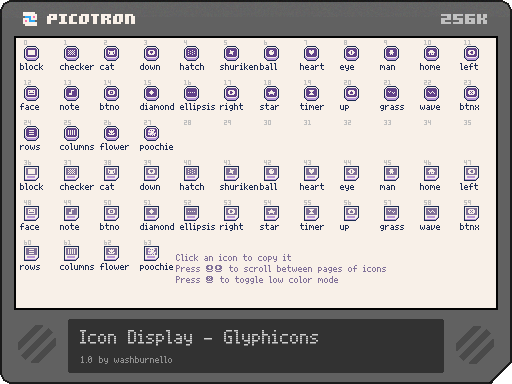Click the document-style heart icon numbered 43

(311, 173)
